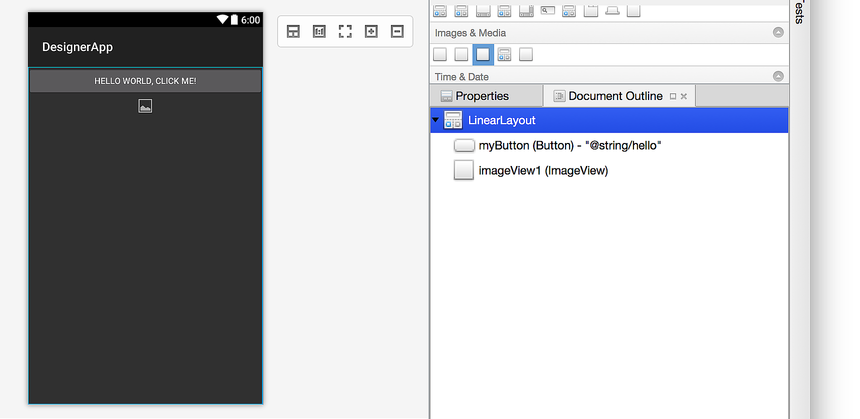Screen dimensions: 860x419
Task: Close the Document Outline pad
Action: (x=683, y=97)
